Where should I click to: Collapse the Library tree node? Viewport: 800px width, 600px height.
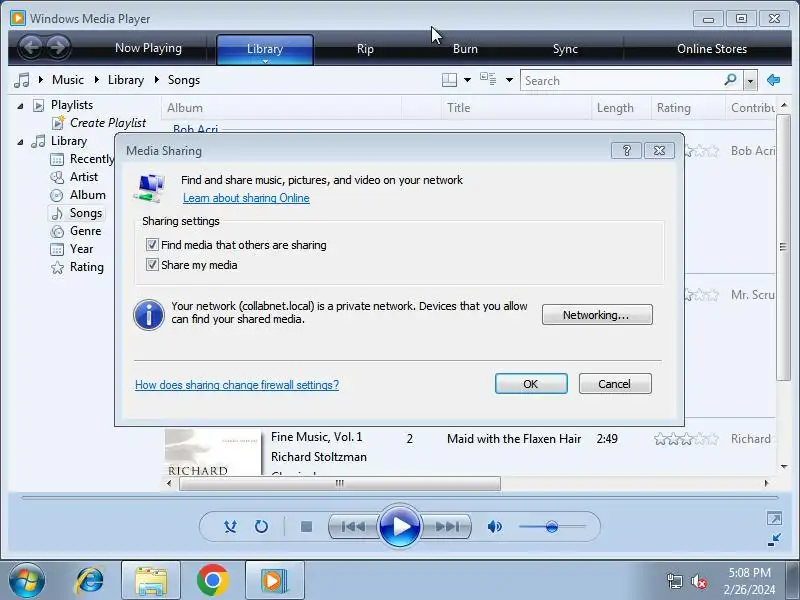pos(20,142)
